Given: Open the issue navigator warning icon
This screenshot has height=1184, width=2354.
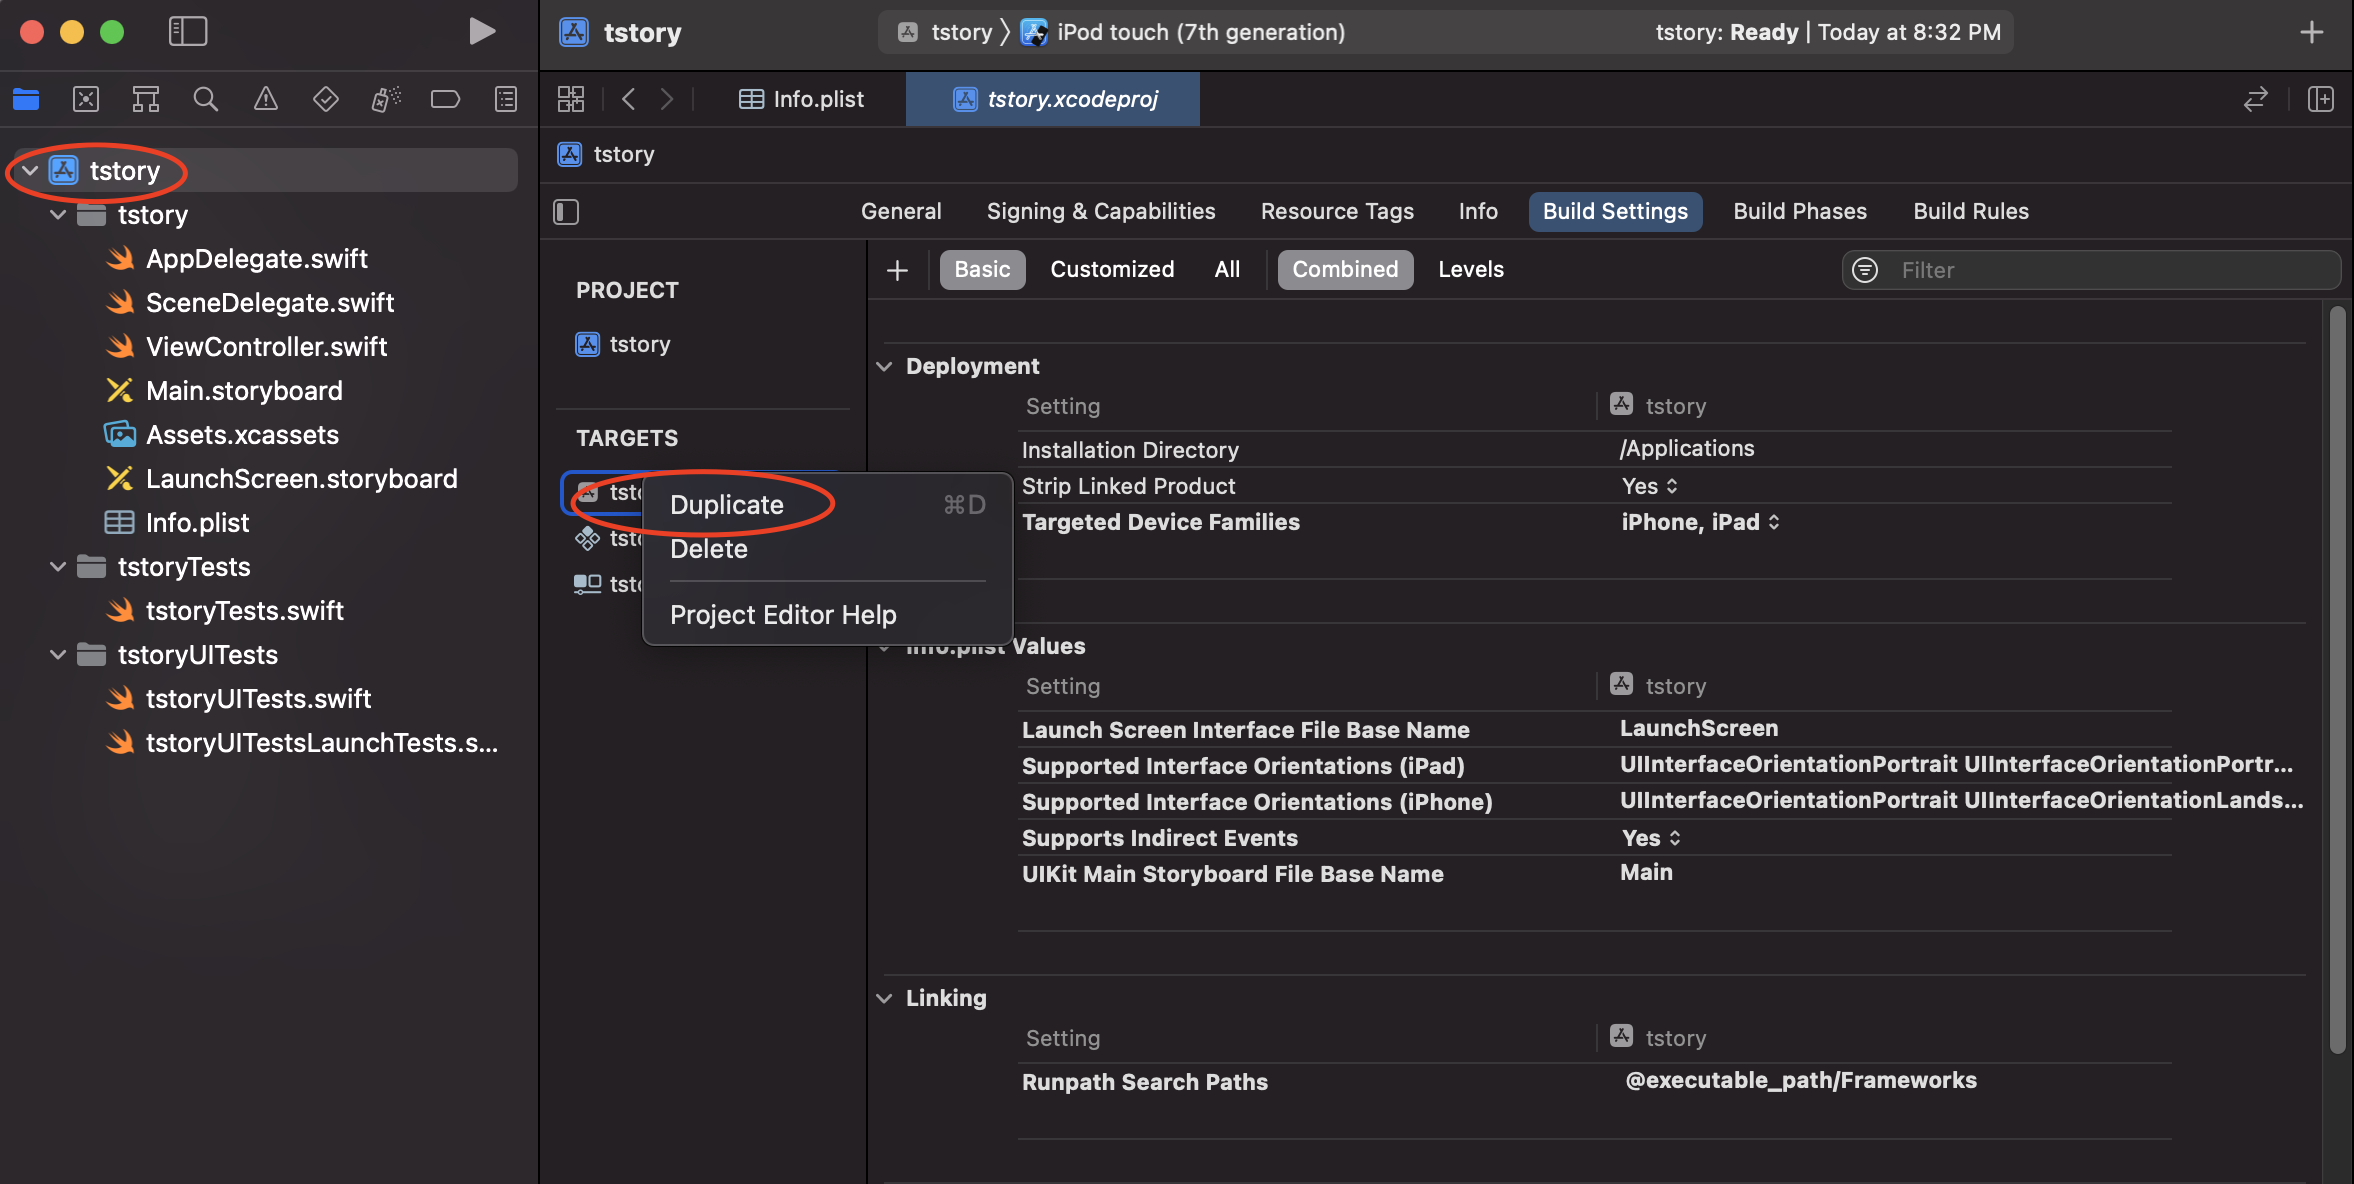Looking at the screenshot, I should (x=265, y=99).
